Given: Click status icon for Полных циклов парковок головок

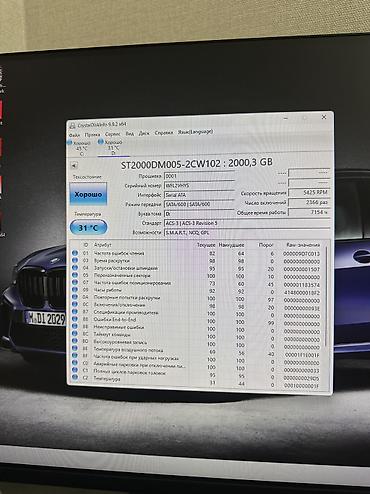Looking at the screenshot, I should (75, 371).
